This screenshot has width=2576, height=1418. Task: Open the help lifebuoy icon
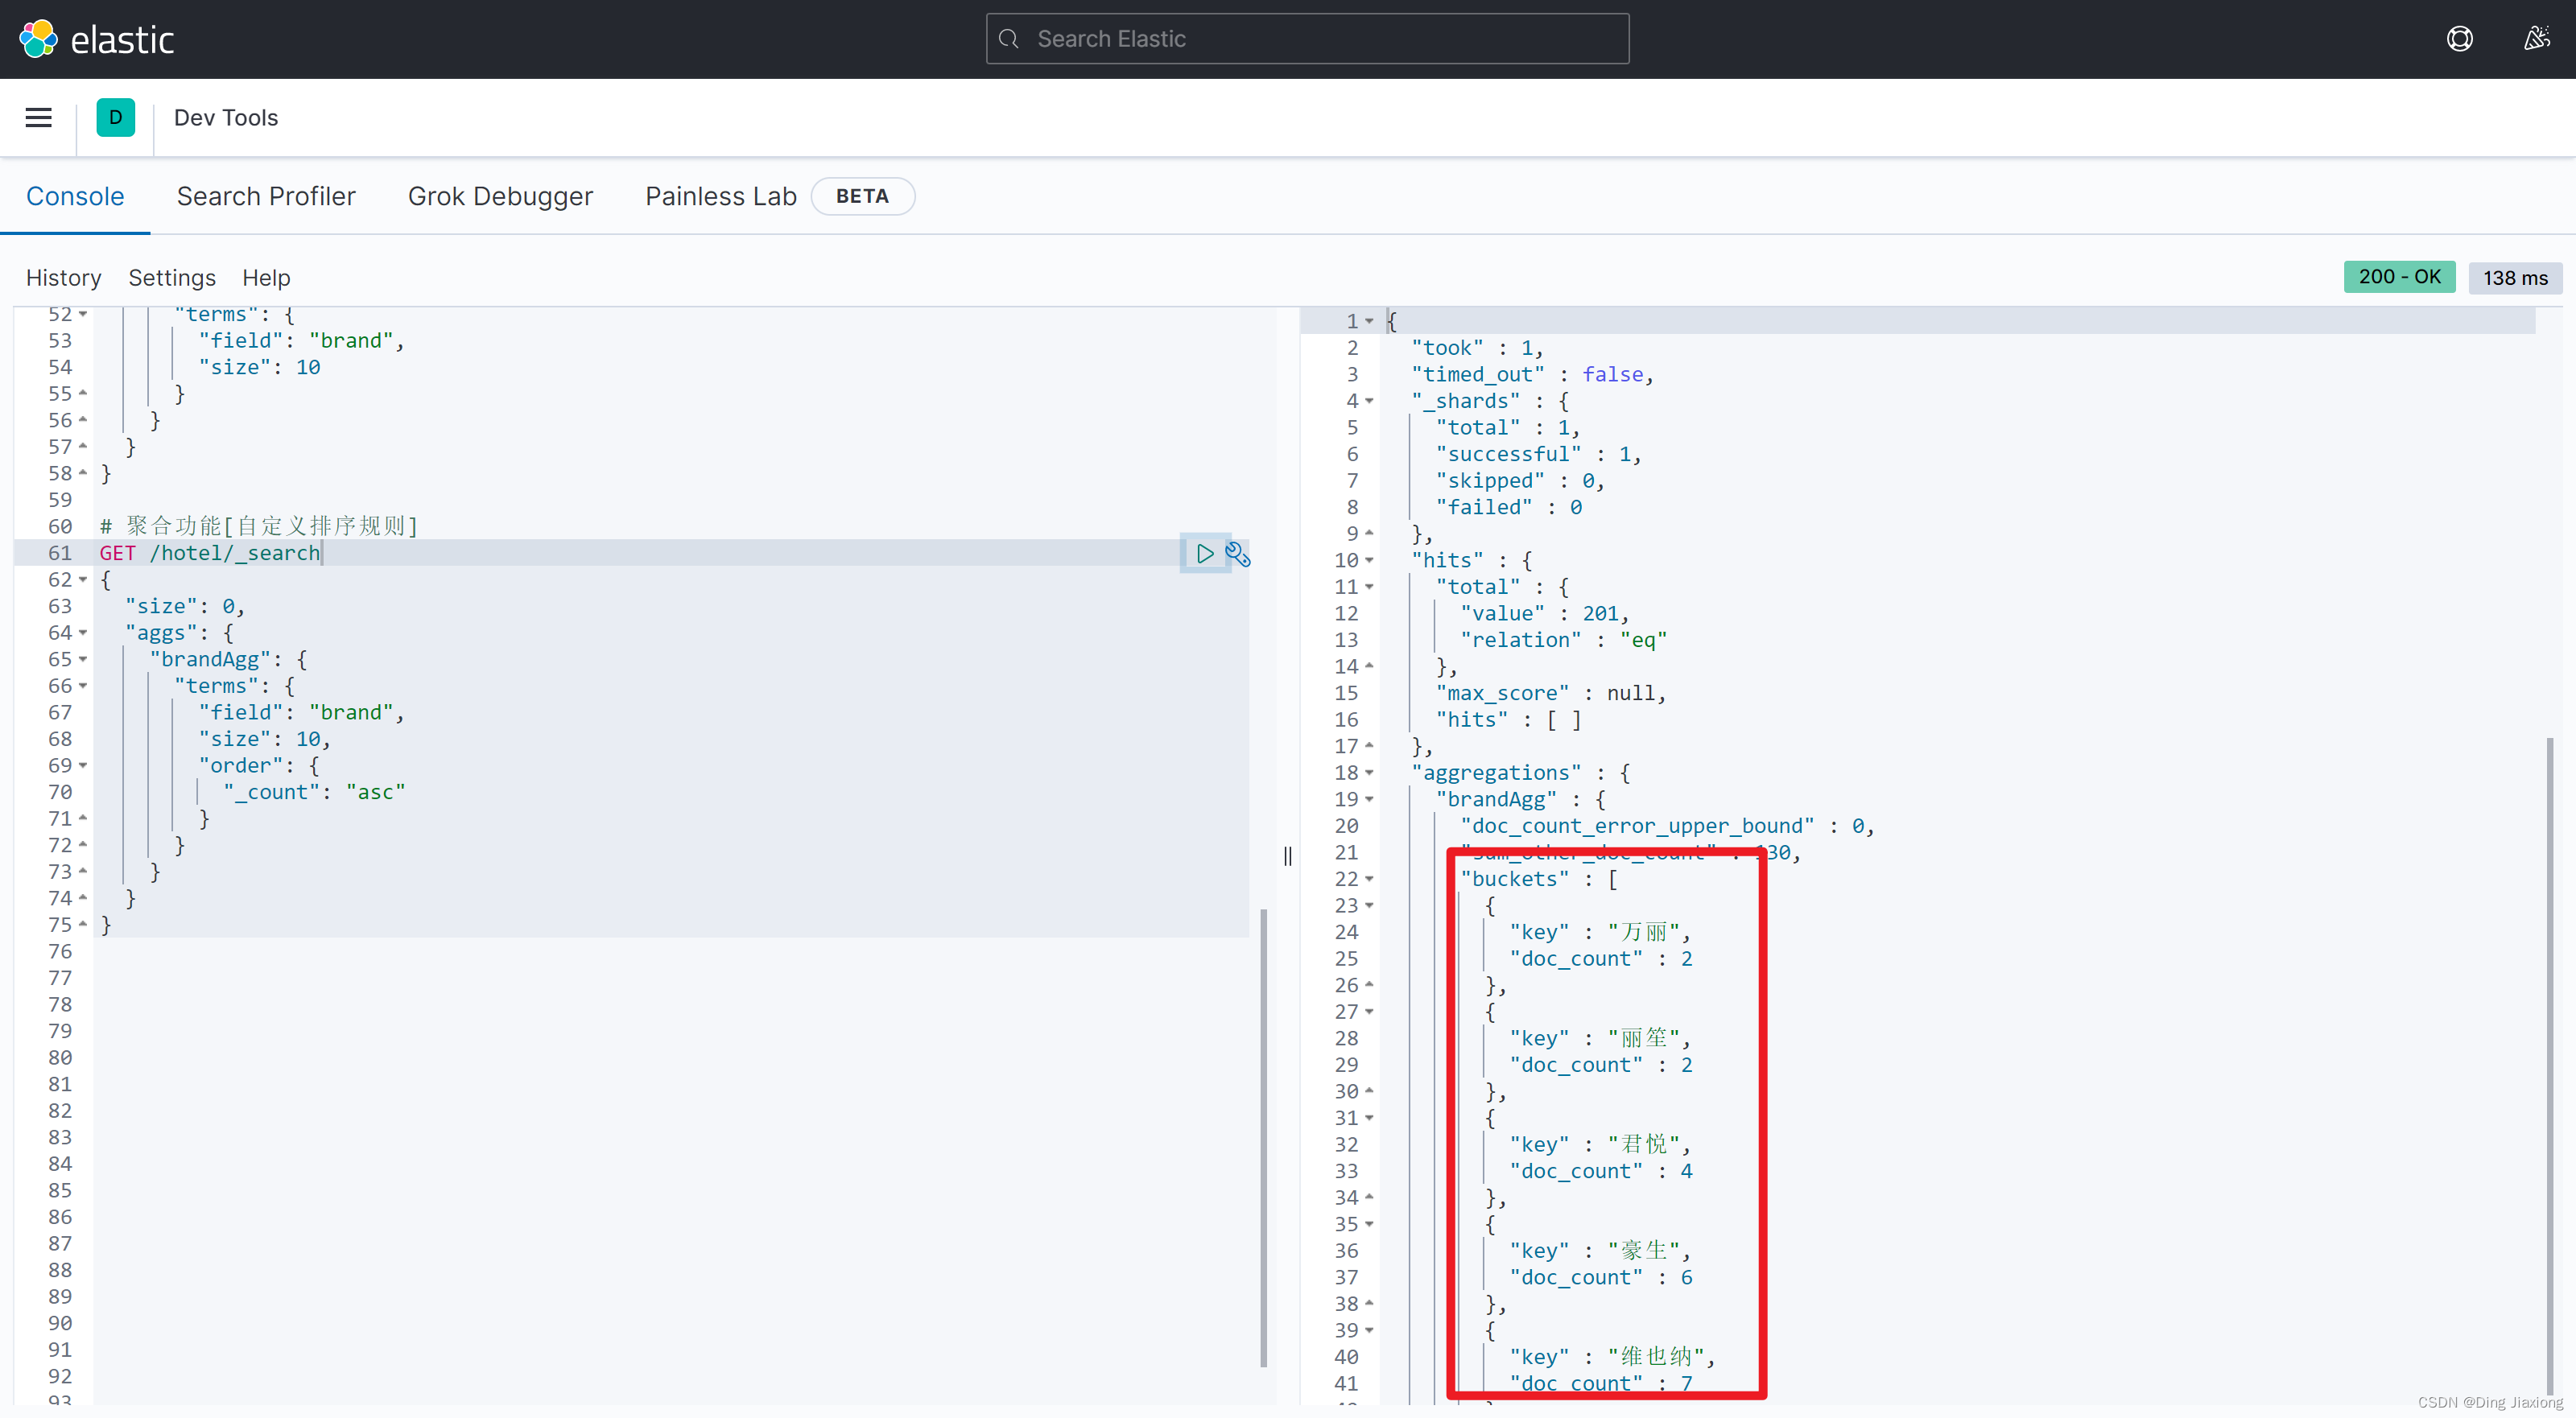click(x=2459, y=39)
